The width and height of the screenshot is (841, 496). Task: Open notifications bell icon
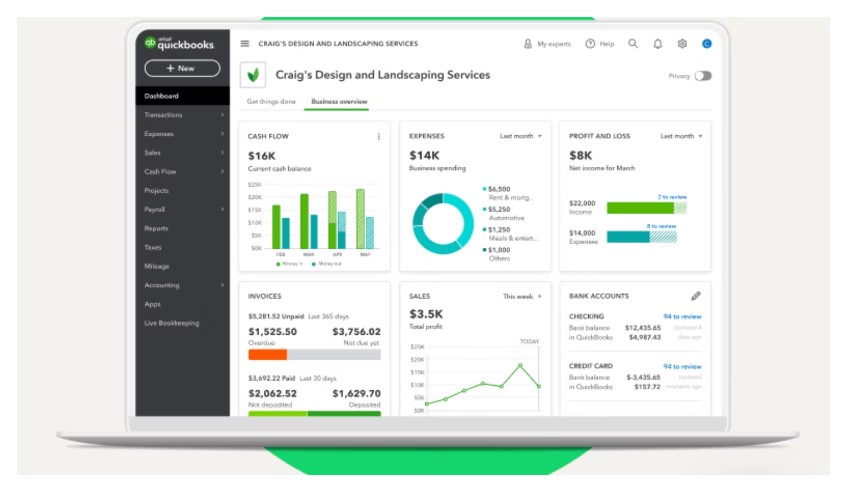(658, 44)
